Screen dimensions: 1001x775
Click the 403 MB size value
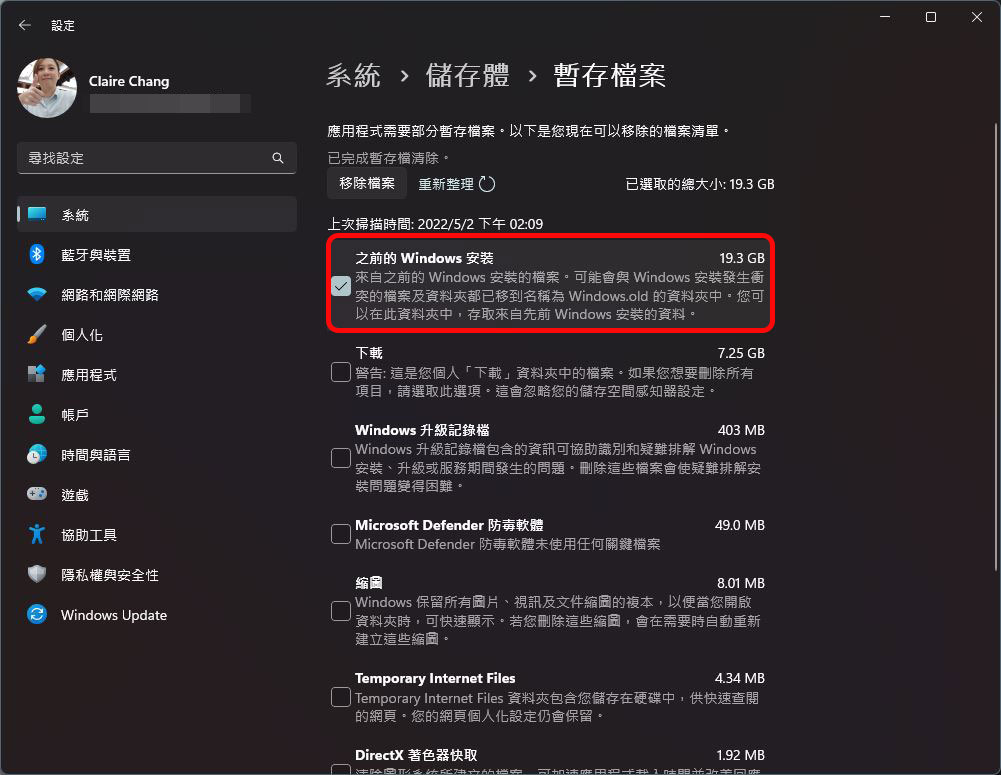click(x=741, y=430)
